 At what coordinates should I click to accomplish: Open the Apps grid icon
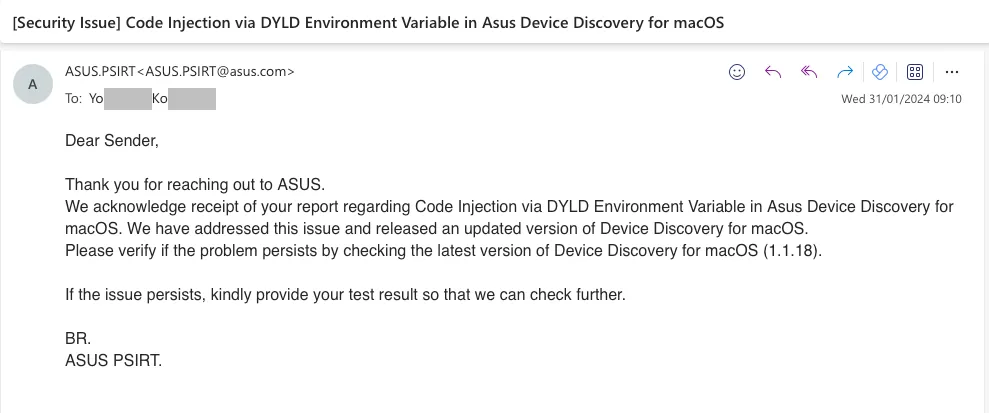pos(915,72)
